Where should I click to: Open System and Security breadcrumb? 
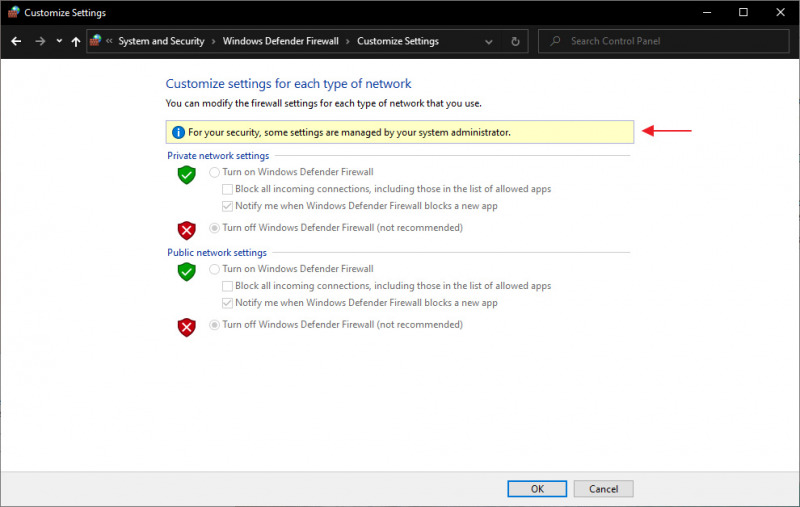[x=161, y=41]
